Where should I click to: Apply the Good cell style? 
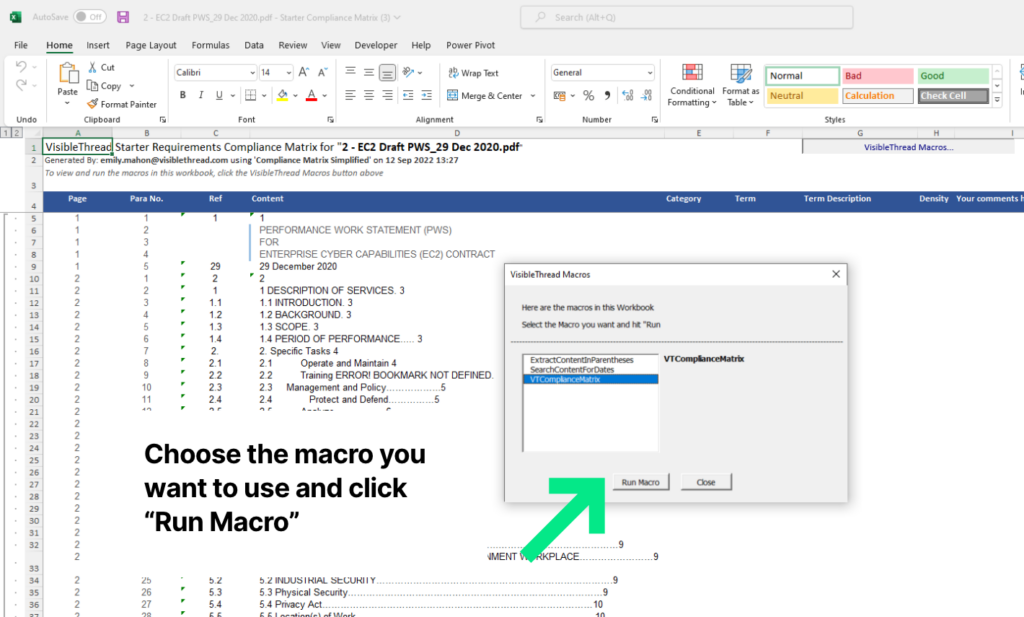(x=953, y=76)
